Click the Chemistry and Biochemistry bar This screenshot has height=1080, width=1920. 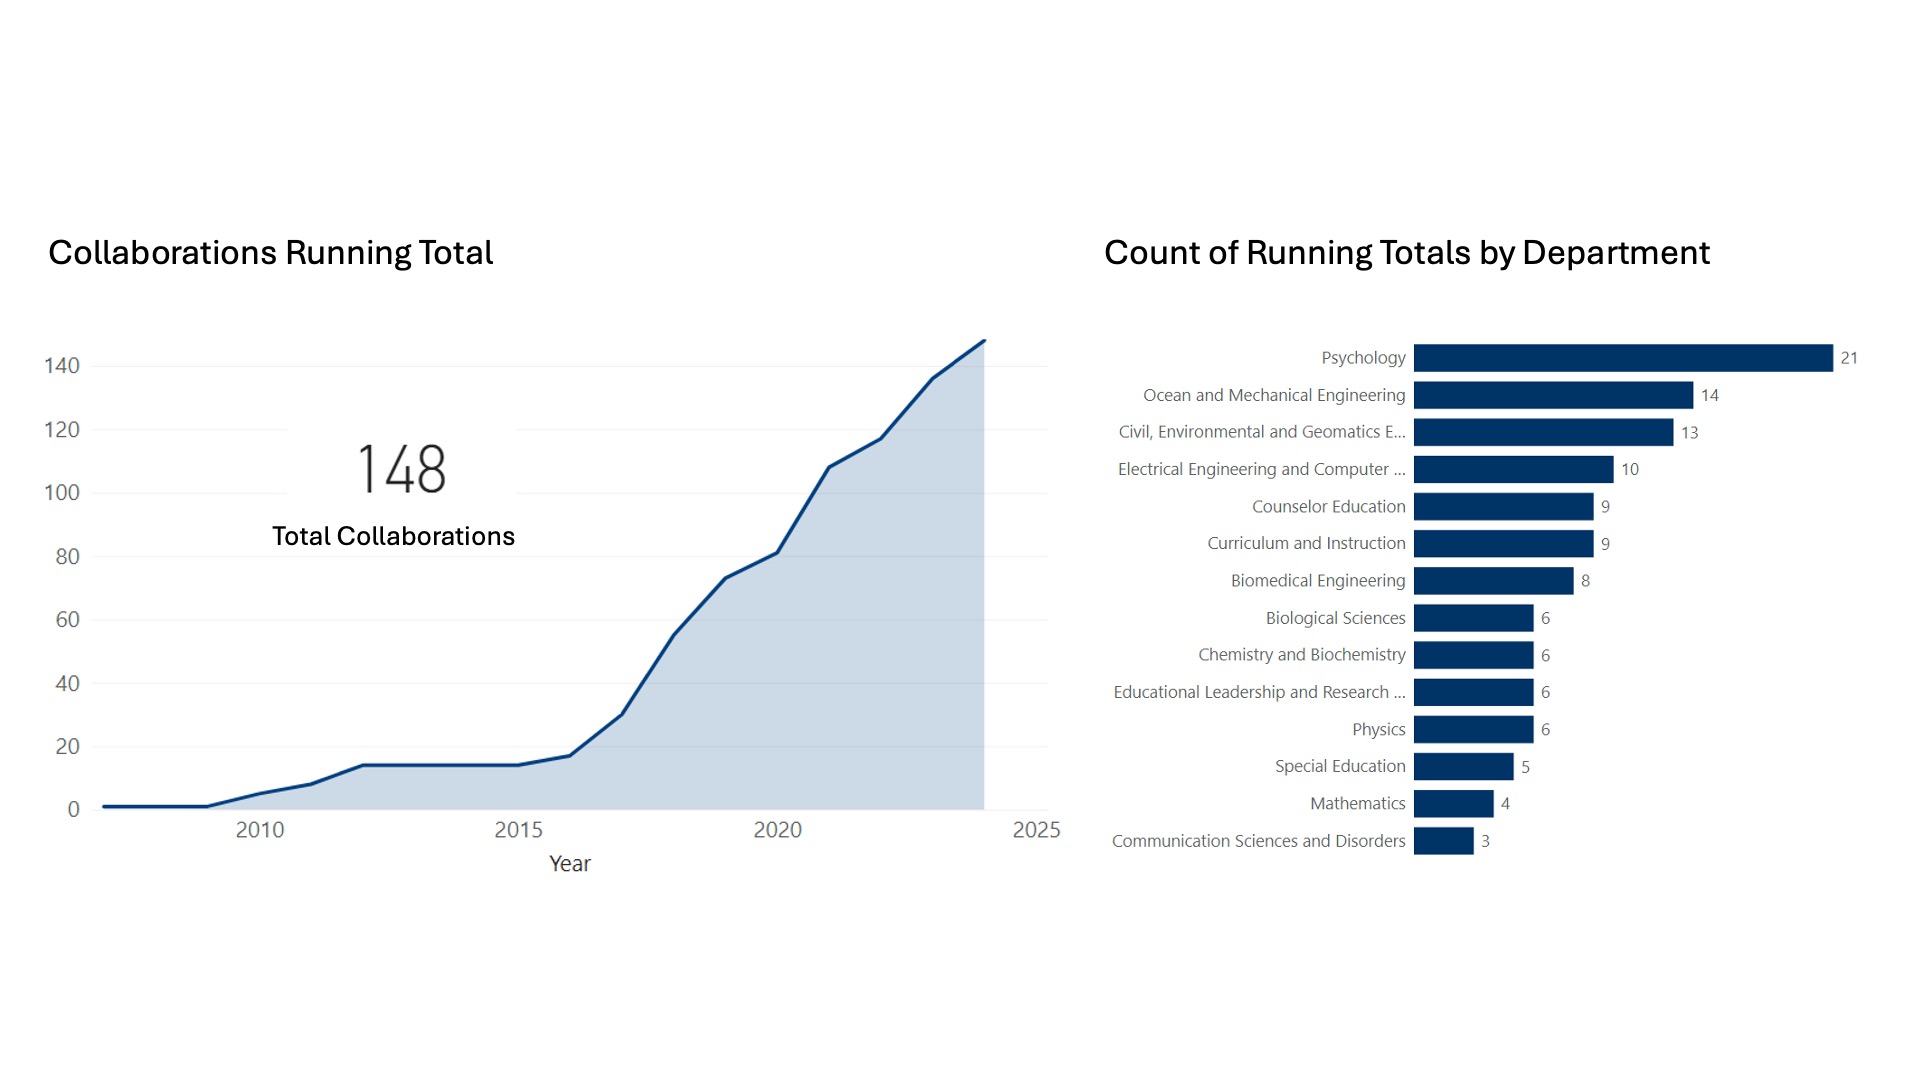pyautogui.click(x=1473, y=655)
